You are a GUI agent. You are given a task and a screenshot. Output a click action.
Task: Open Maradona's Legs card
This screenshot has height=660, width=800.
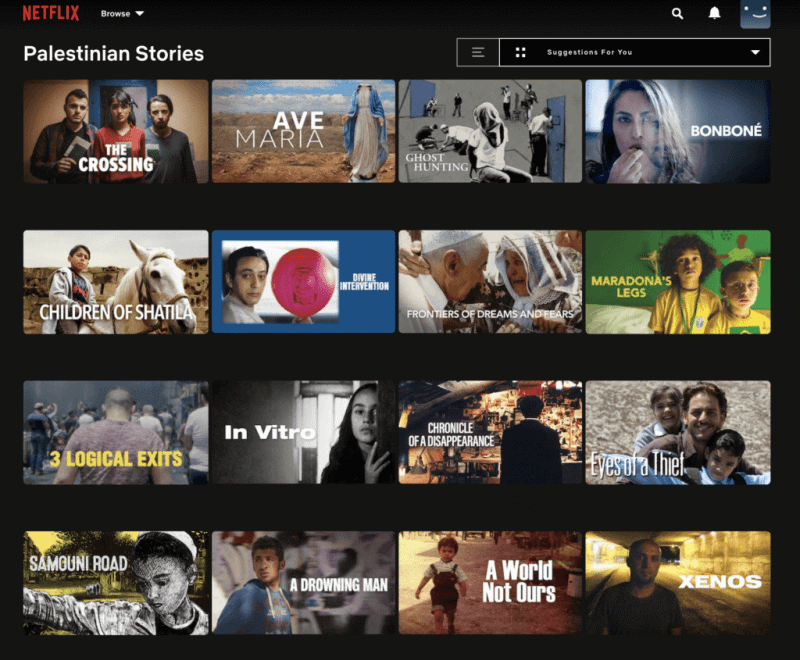pos(678,282)
